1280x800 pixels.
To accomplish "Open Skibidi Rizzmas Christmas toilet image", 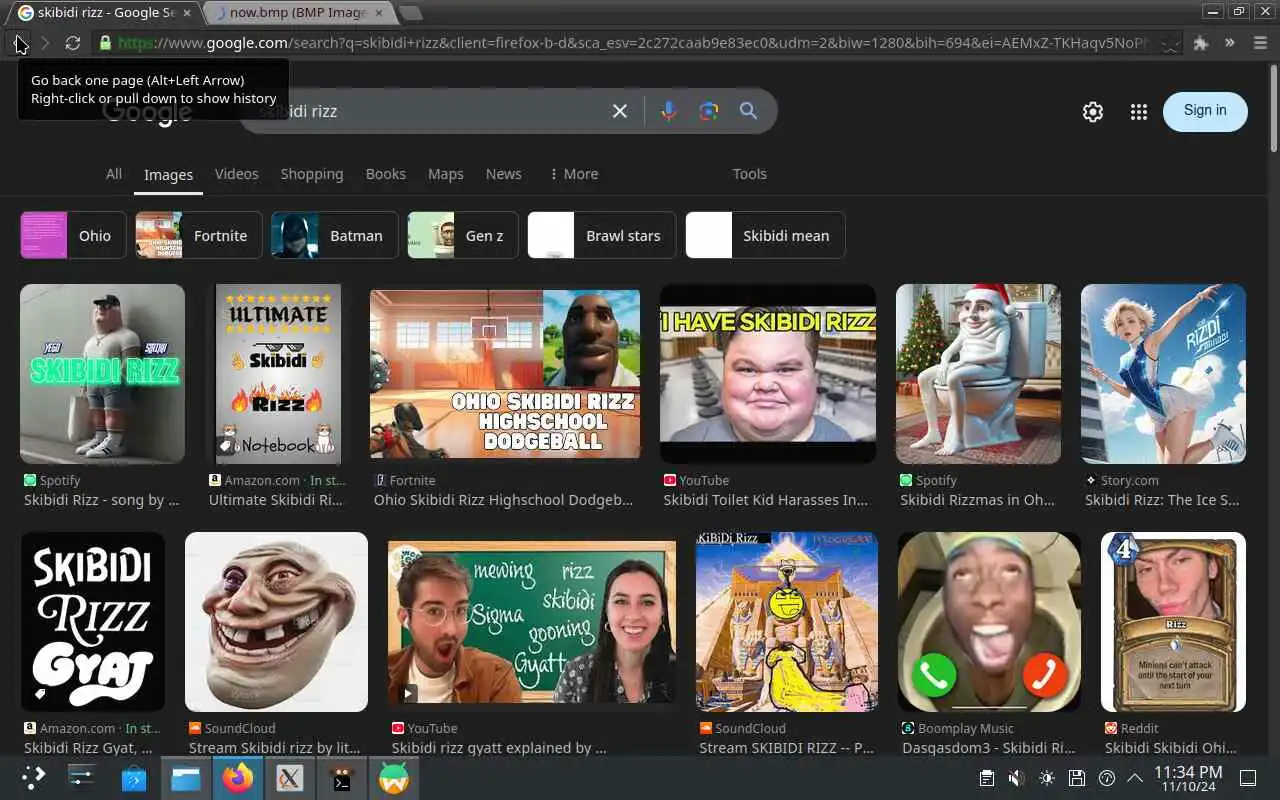I will tap(978, 374).
